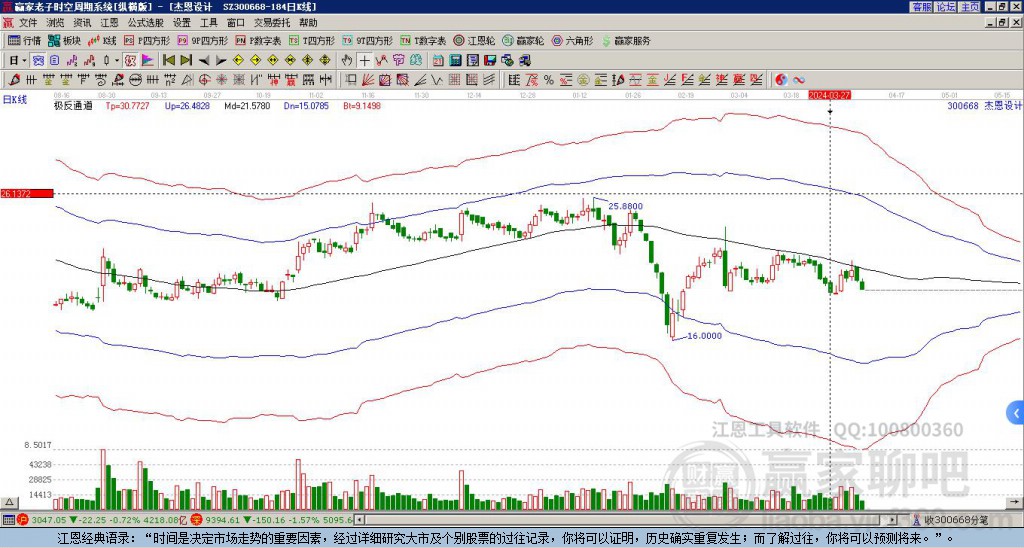Open the 资讯 menu
1024x548 pixels.
point(82,23)
